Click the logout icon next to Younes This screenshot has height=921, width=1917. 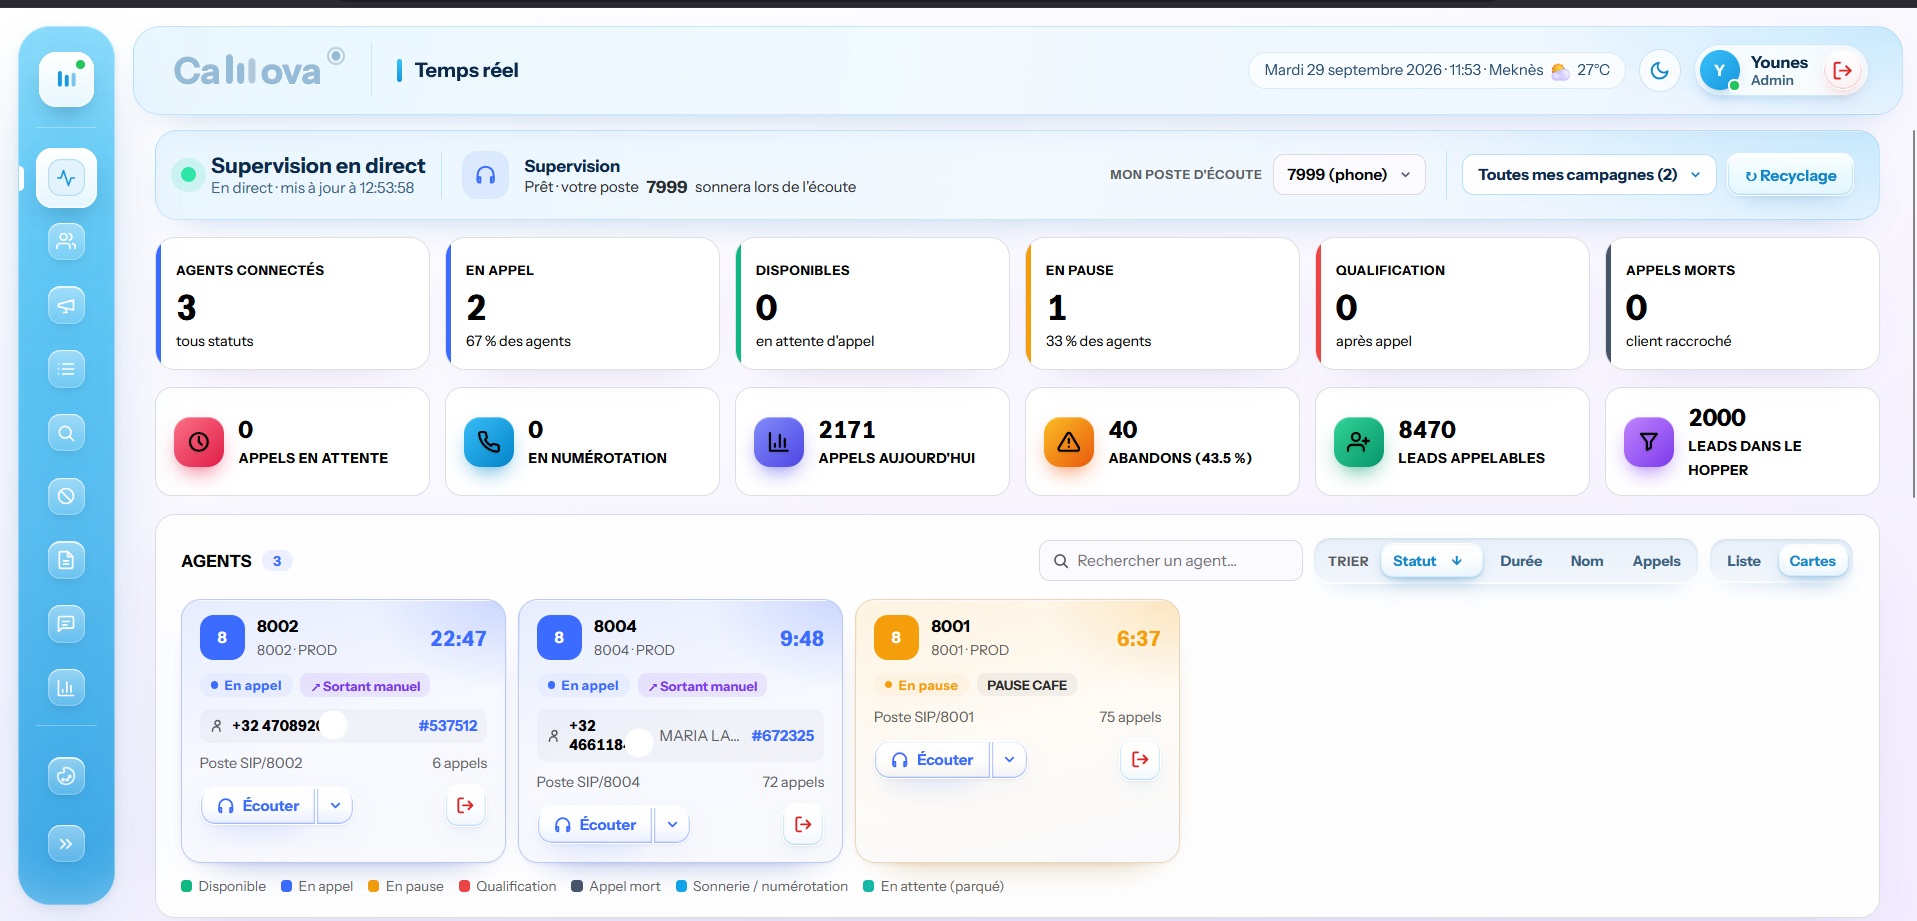[1842, 71]
